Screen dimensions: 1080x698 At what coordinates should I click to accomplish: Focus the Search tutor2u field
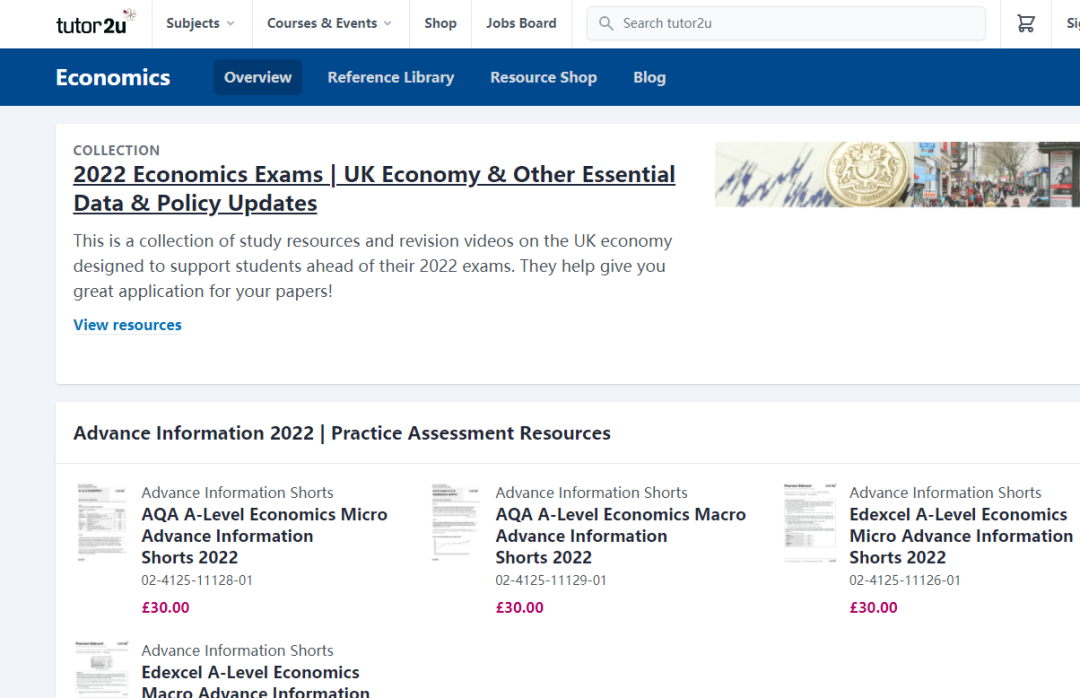pyautogui.click(x=786, y=23)
